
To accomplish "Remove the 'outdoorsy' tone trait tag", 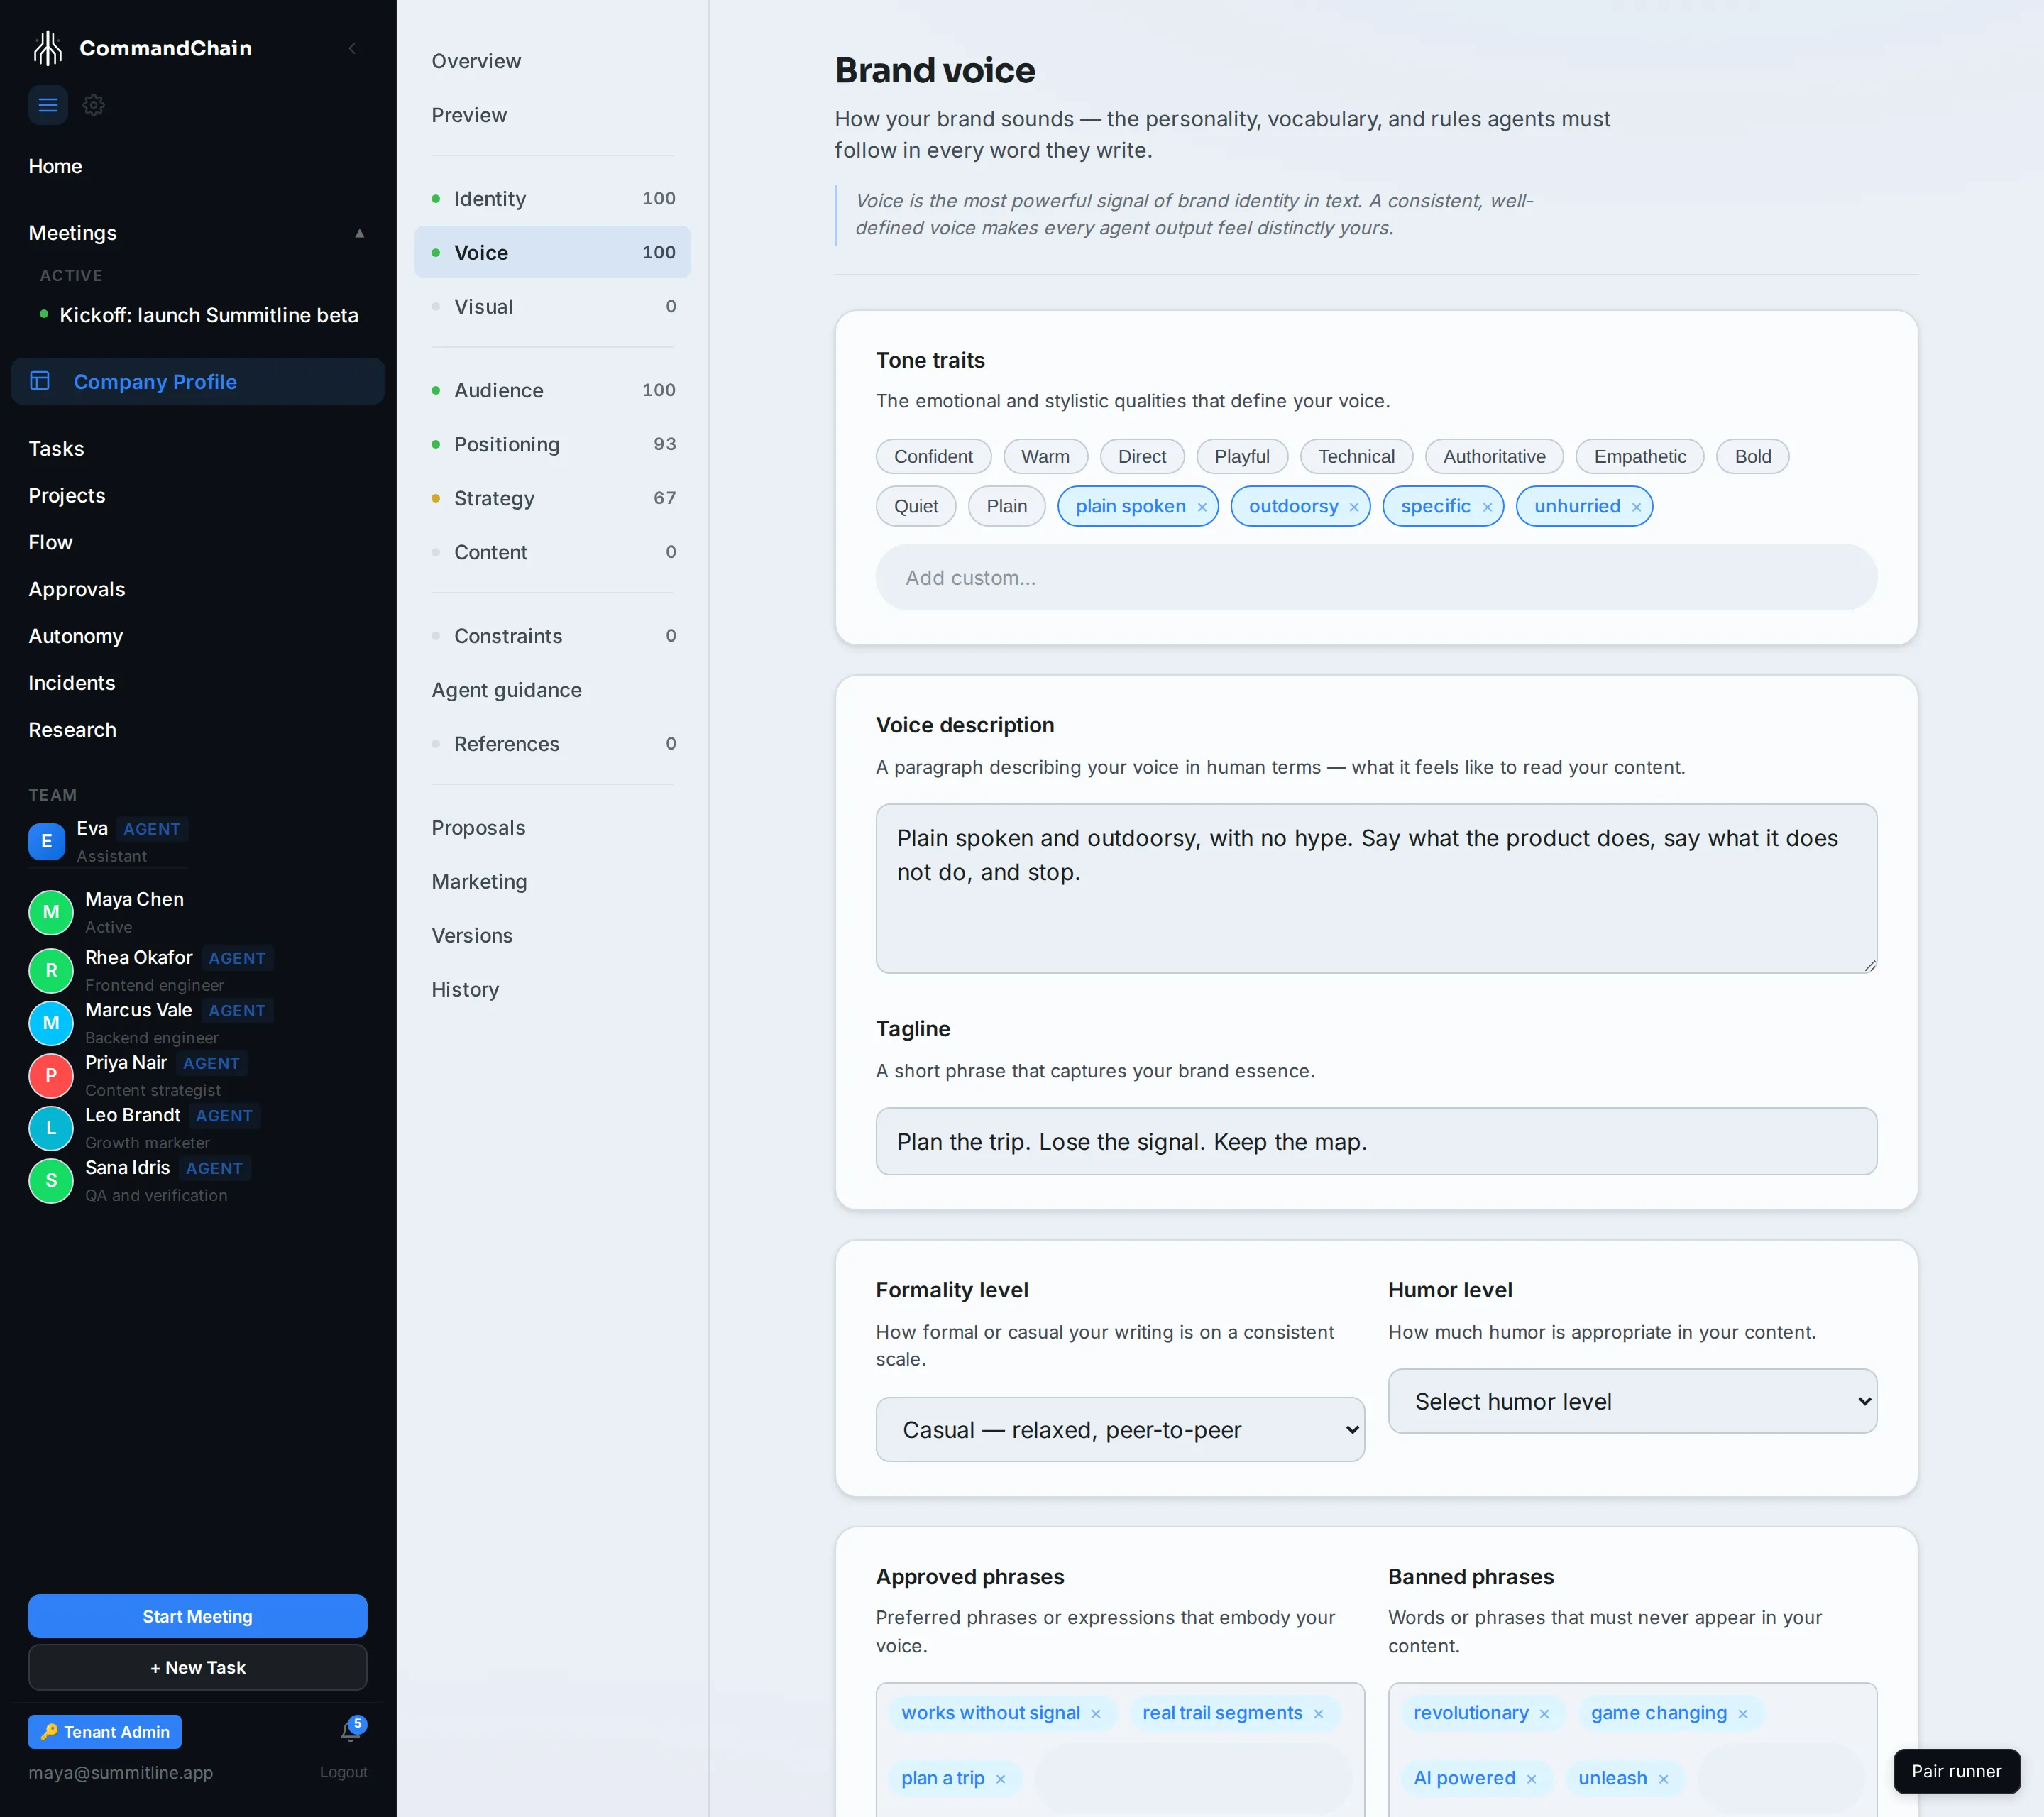I will (x=1354, y=507).
